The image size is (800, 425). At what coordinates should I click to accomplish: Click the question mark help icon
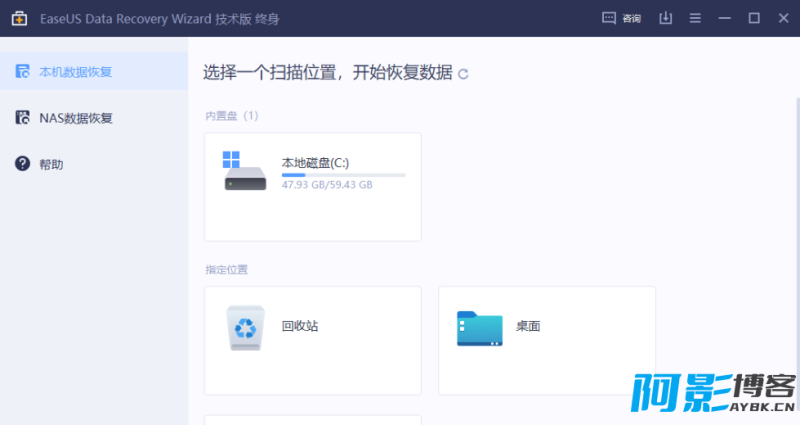[22, 164]
